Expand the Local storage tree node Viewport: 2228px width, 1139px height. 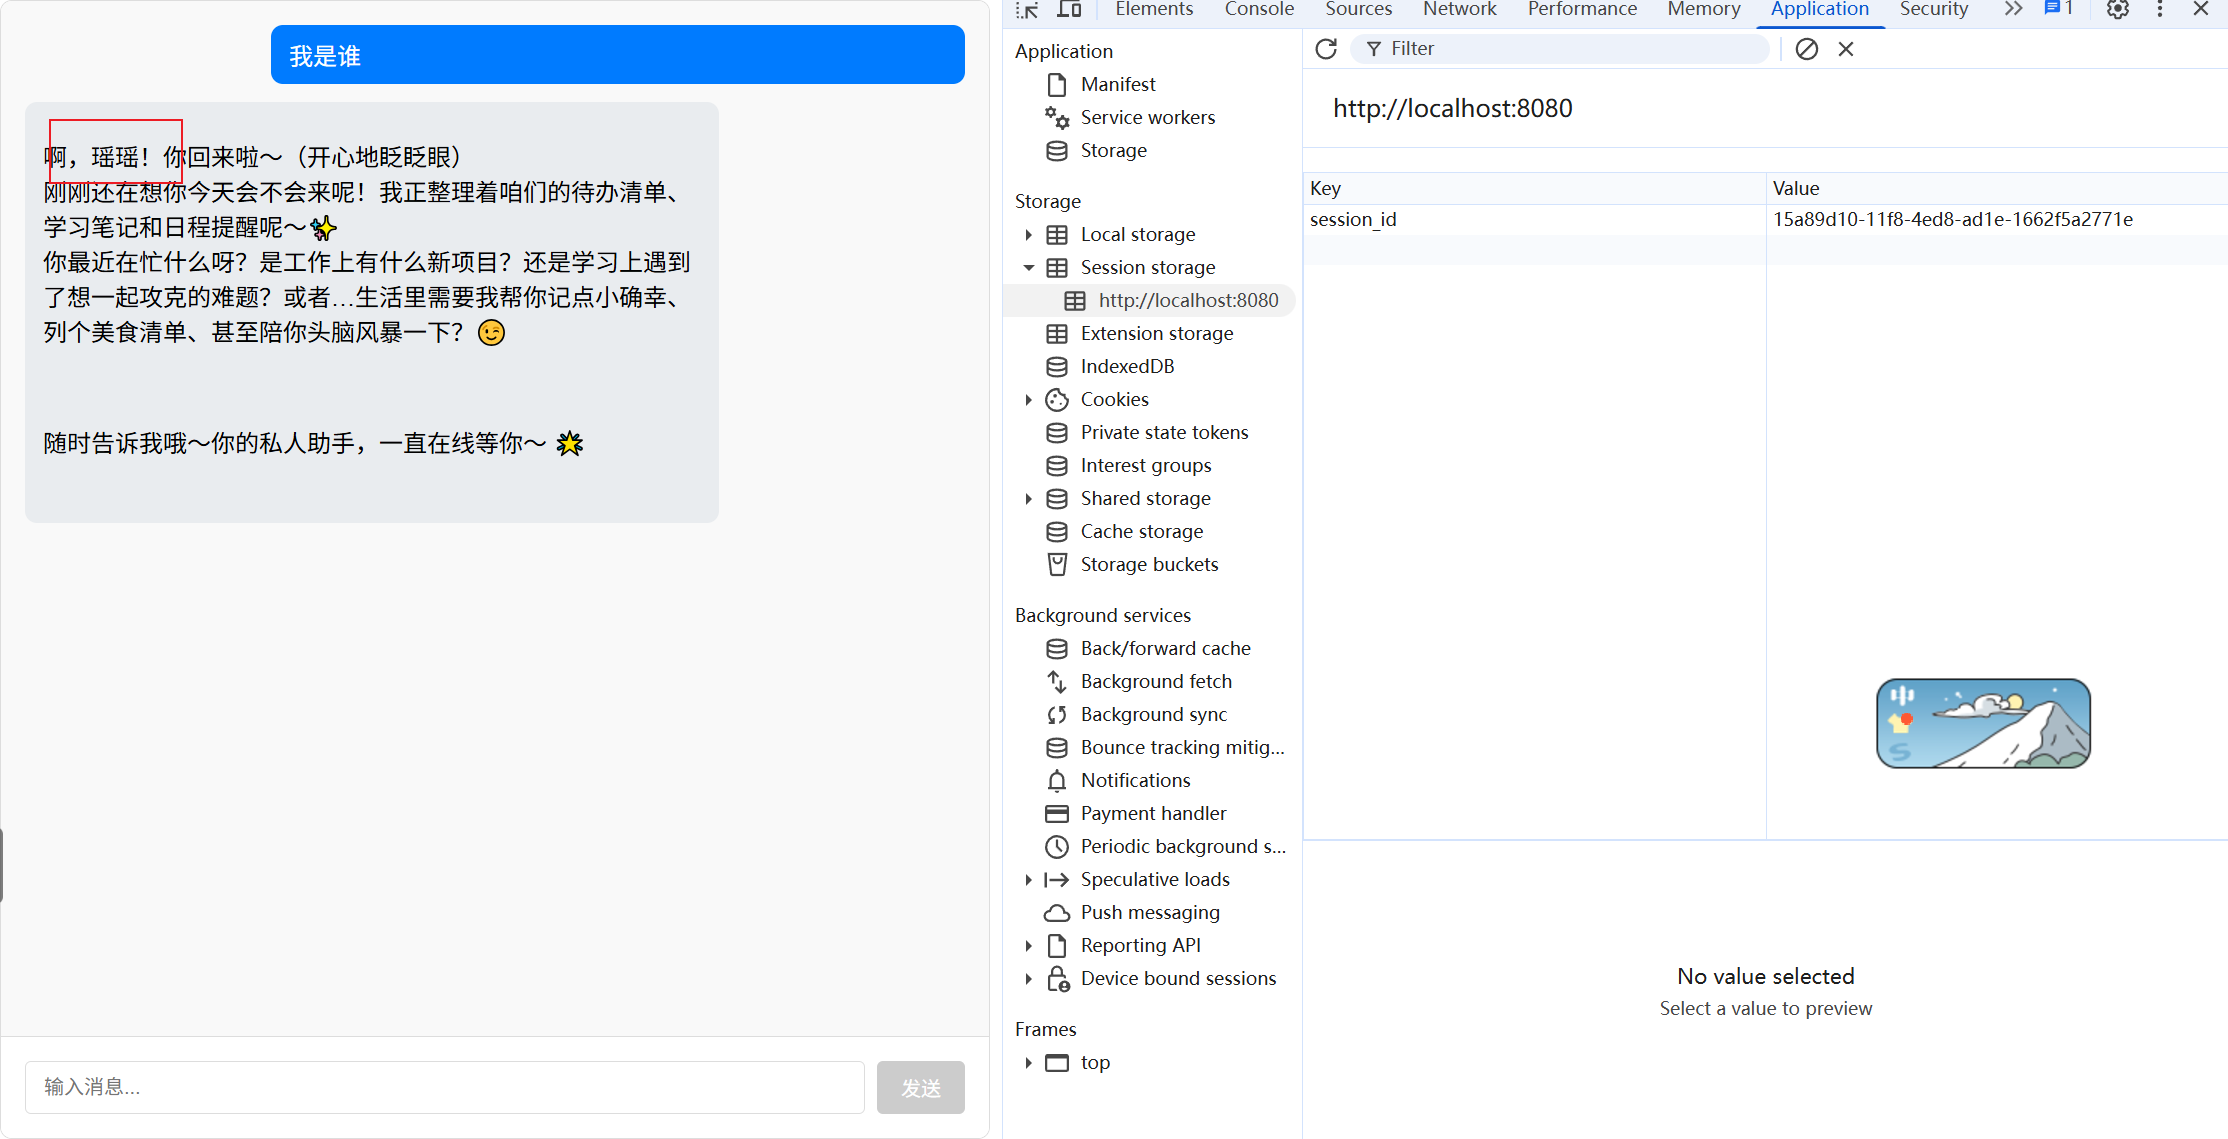(1028, 234)
